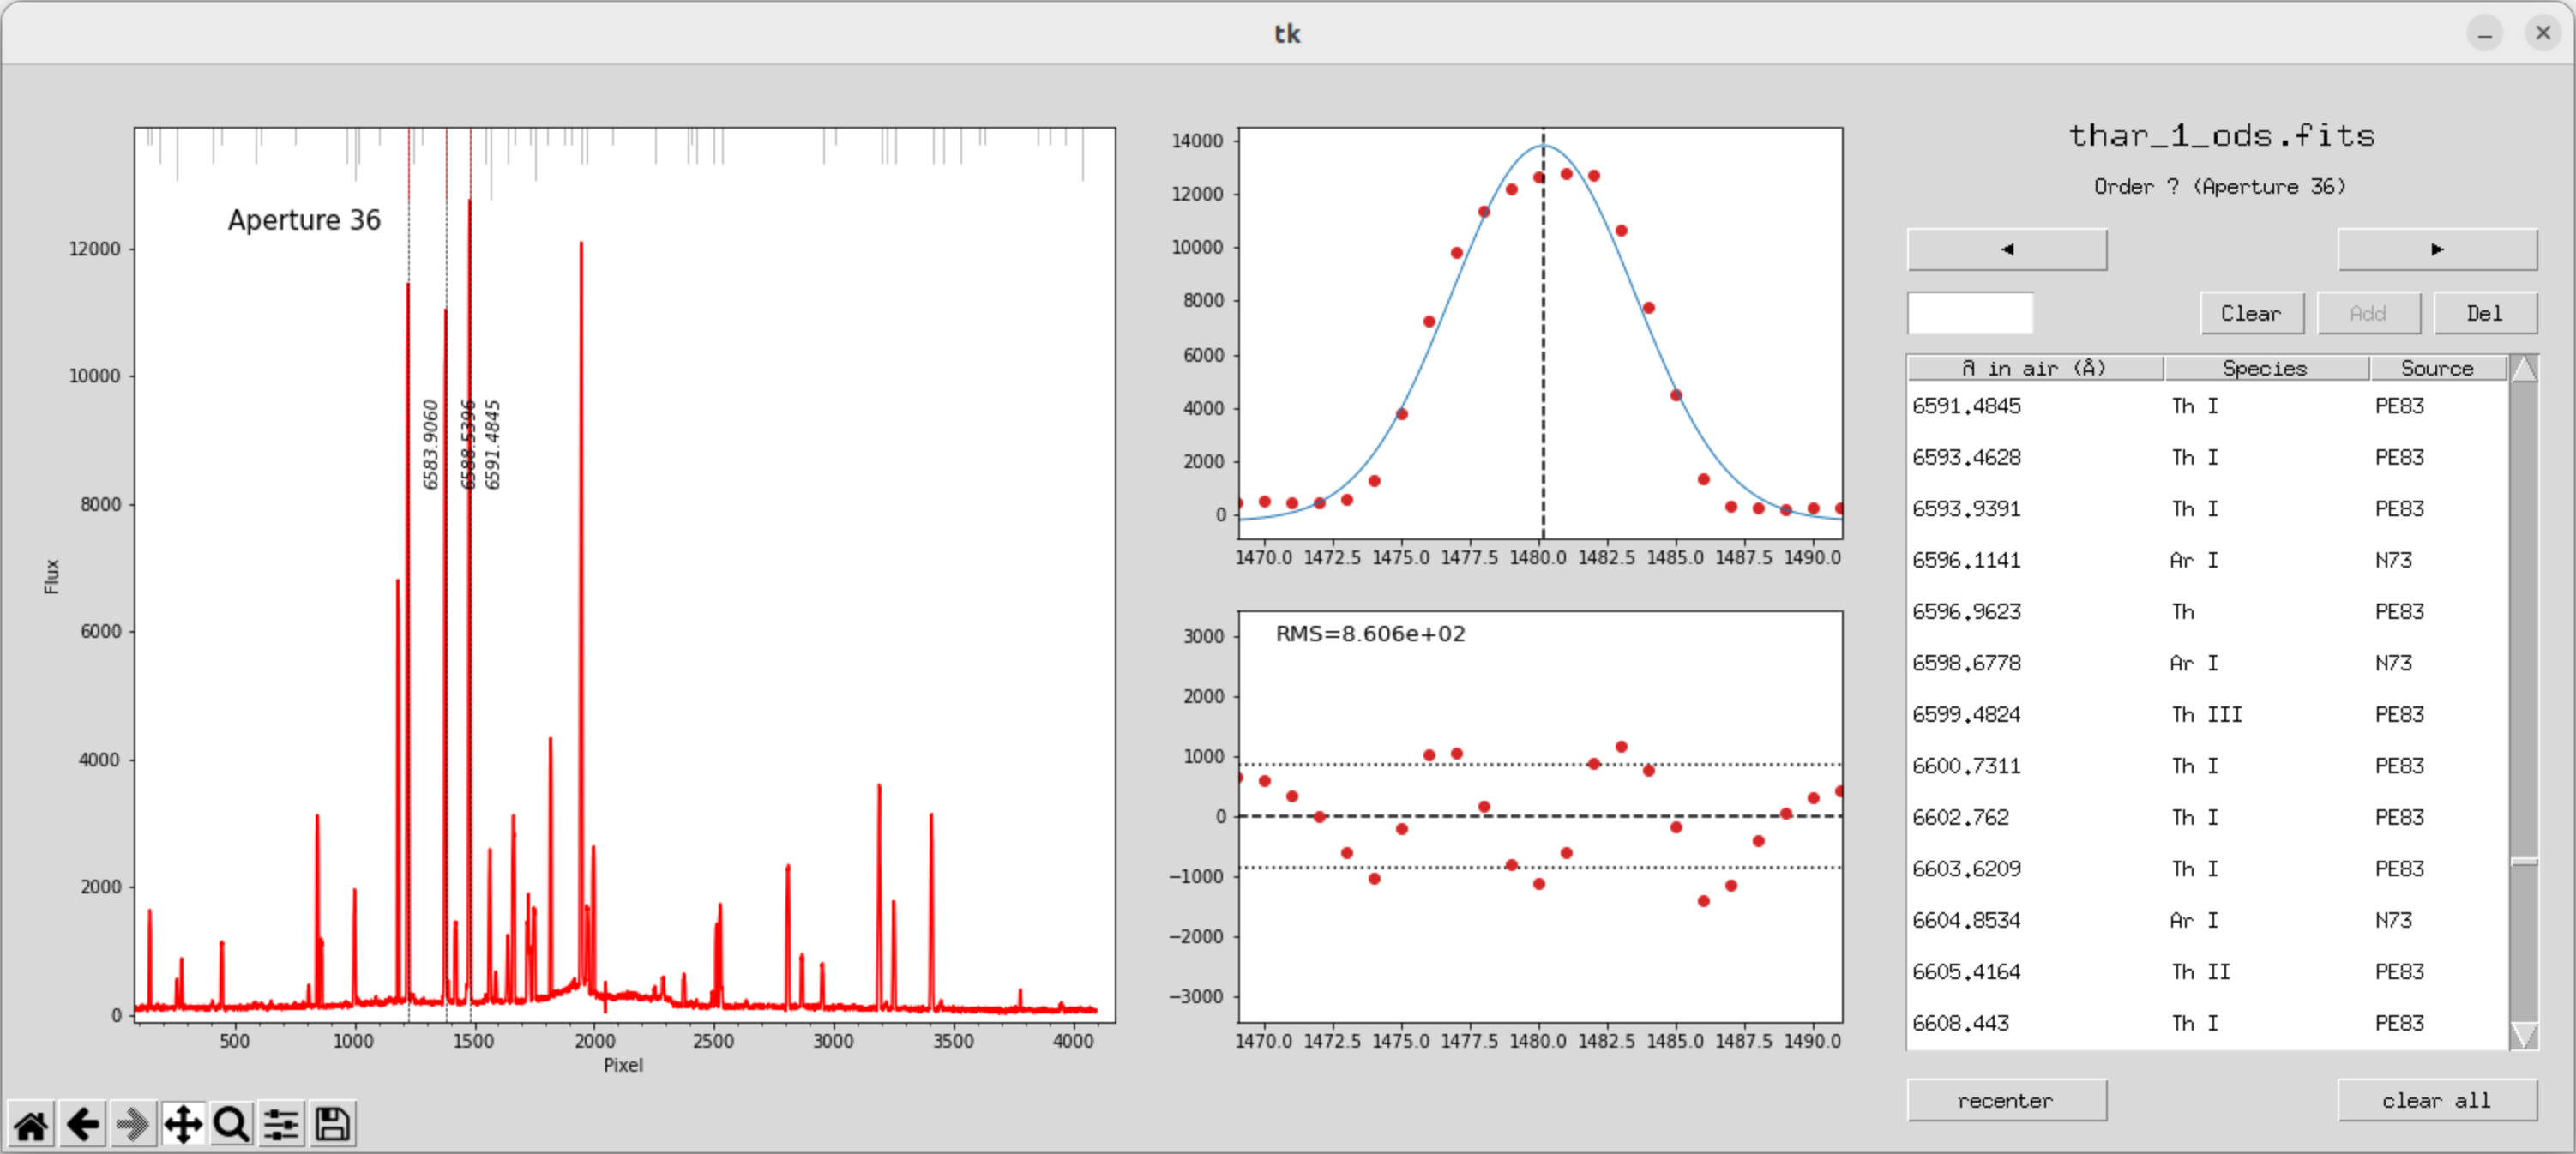This screenshot has height=1154, width=2576.
Task: Click the Back arrow to previous view
Action: pyautogui.click(x=82, y=1125)
